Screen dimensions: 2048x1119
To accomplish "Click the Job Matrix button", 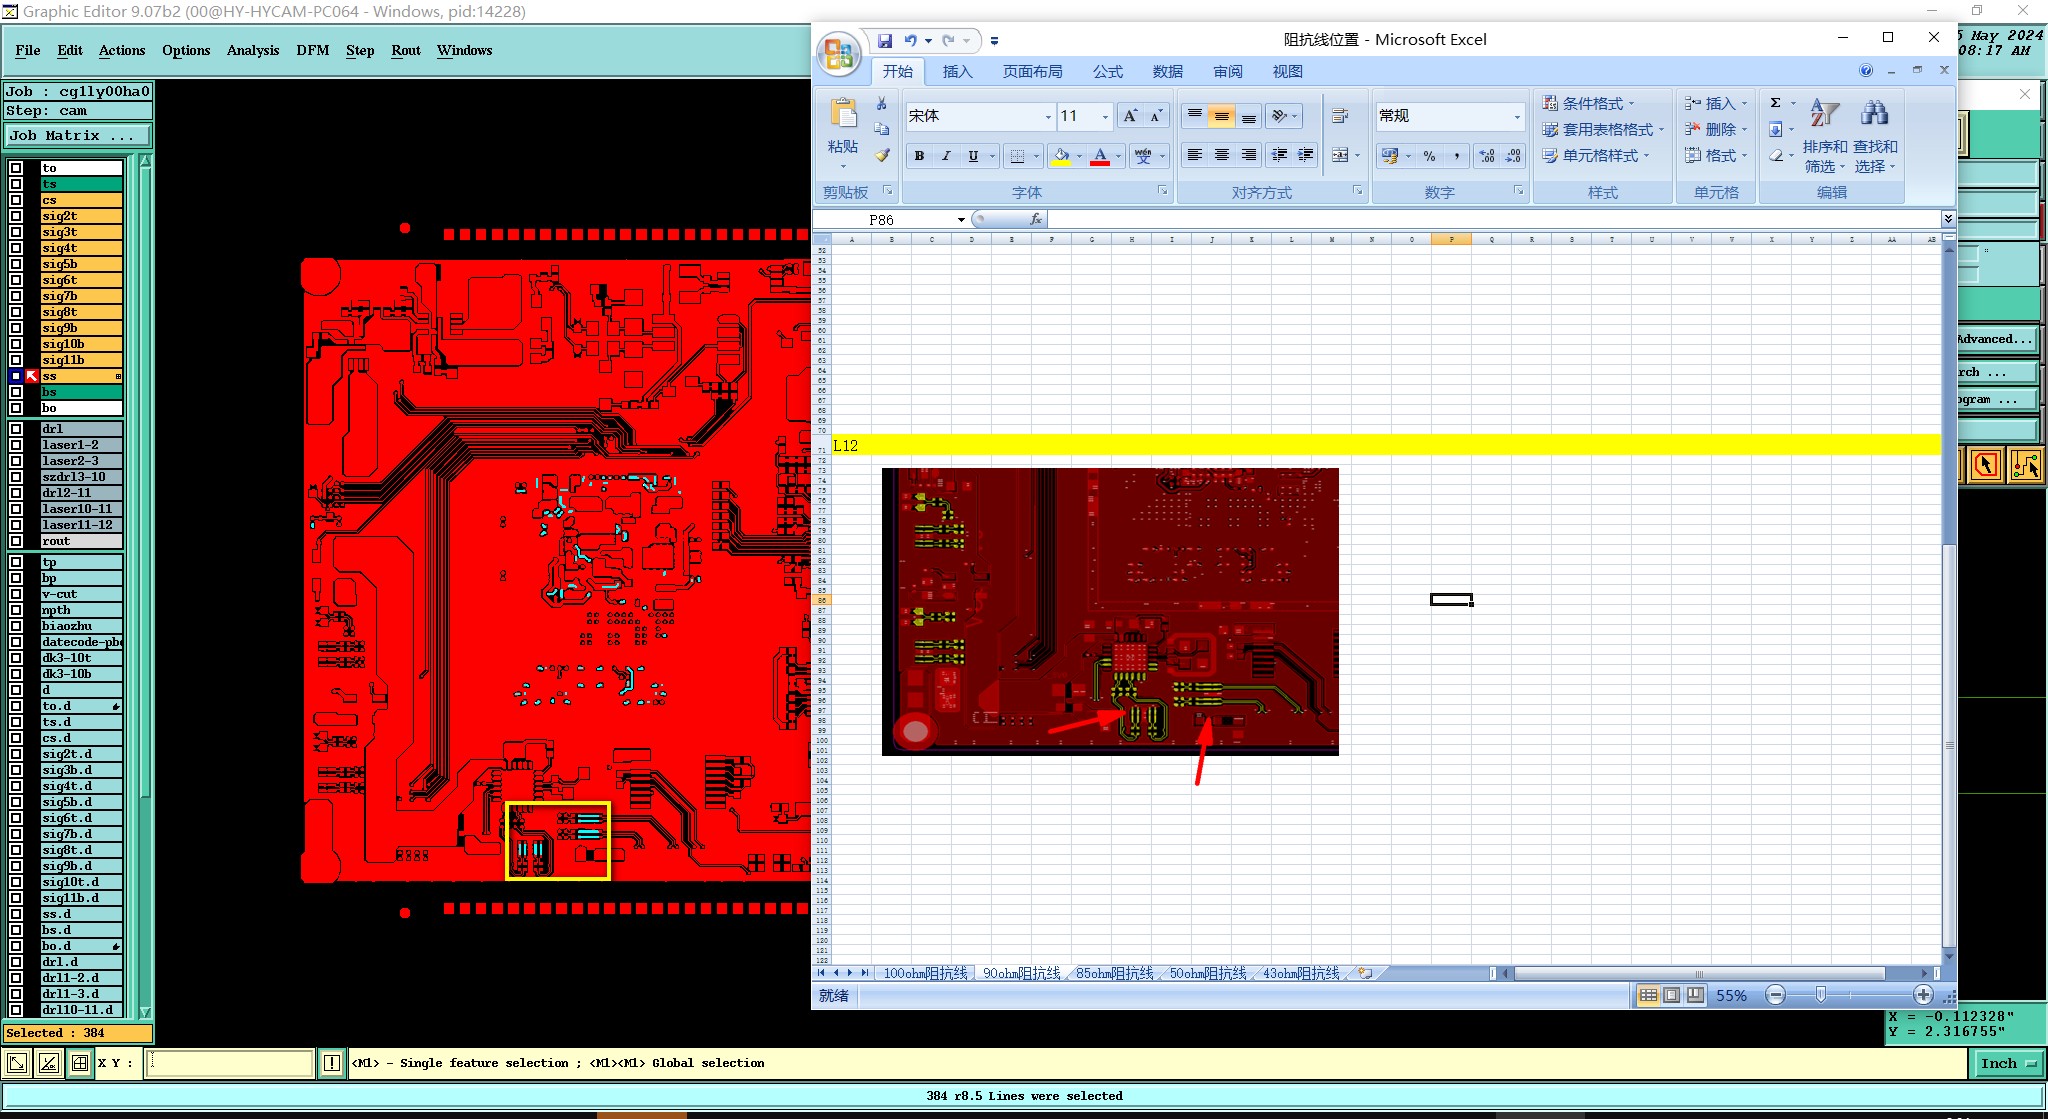I will [x=78, y=136].
